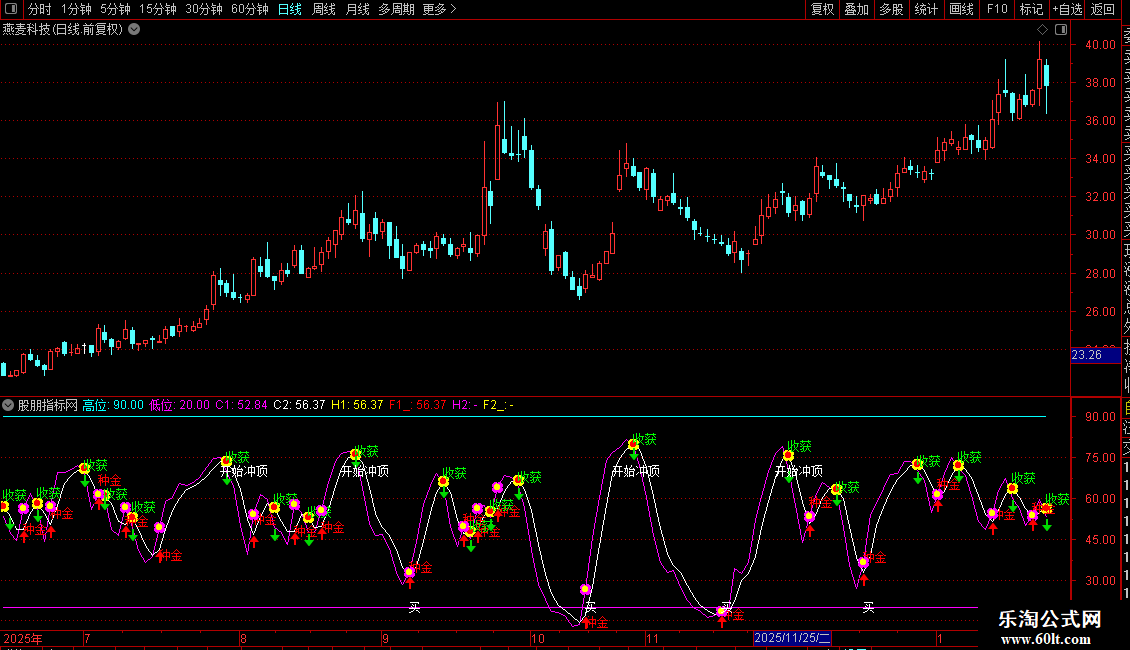
Task: Open the 统计 statistics tool
Action: click(x=926, y=9)
